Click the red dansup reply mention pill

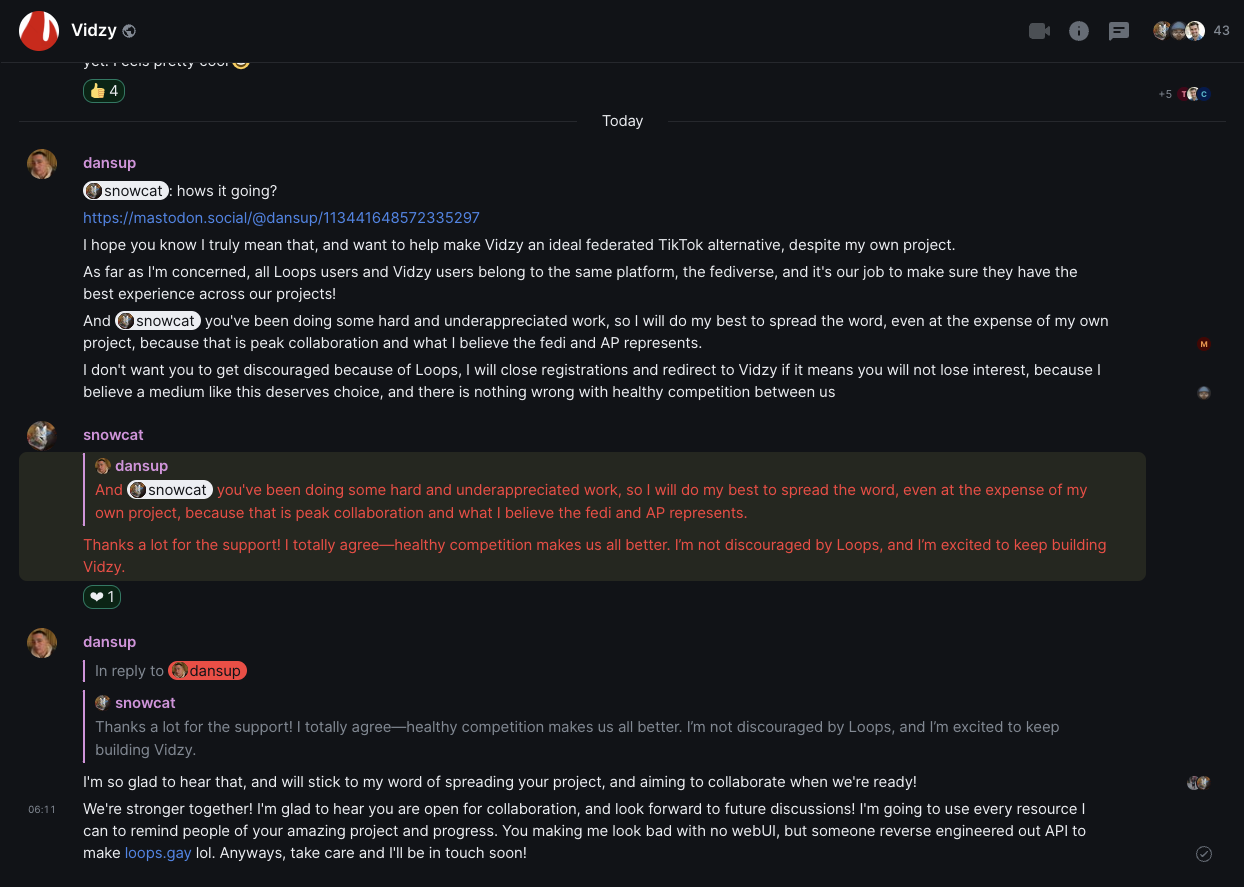coord(207,671)
